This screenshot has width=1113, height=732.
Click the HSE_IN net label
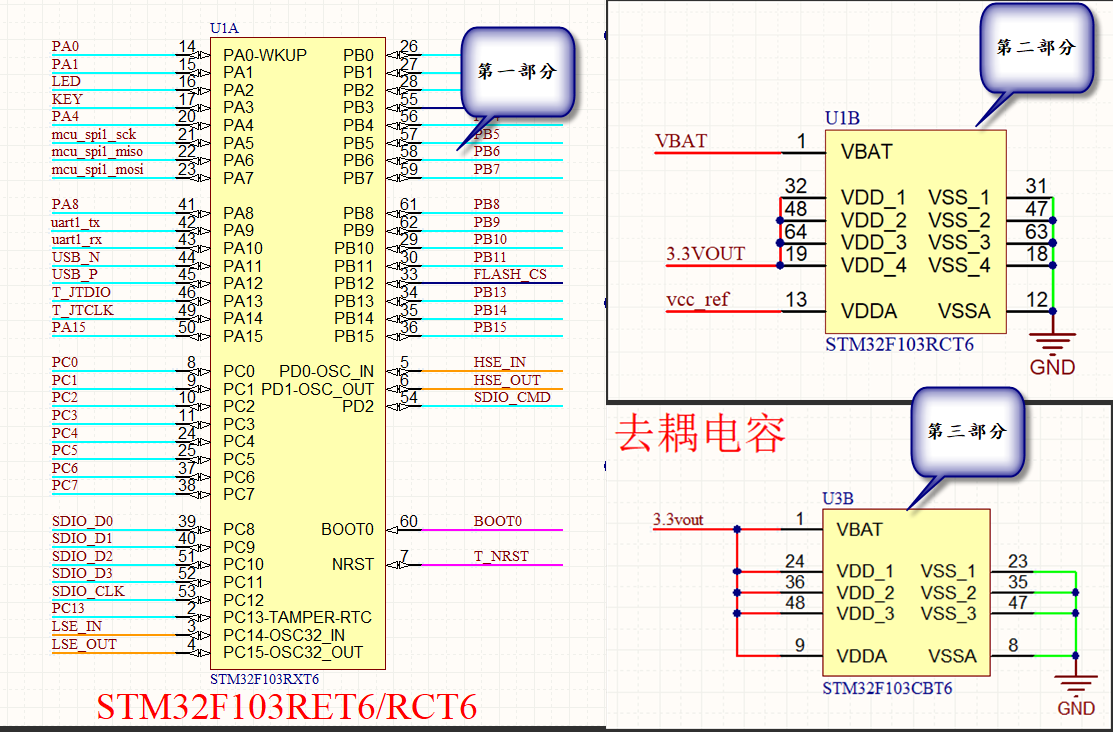[500, 363]
